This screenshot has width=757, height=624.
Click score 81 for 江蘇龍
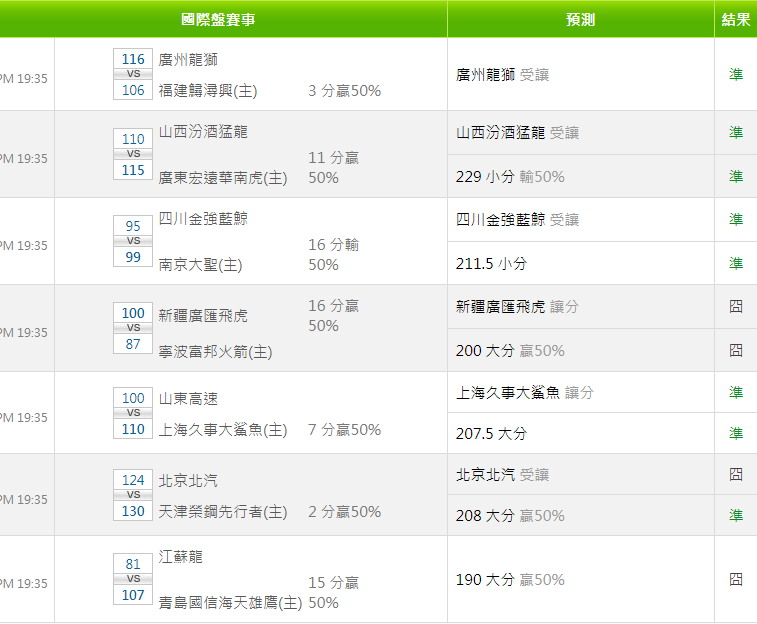click(133, 564)
